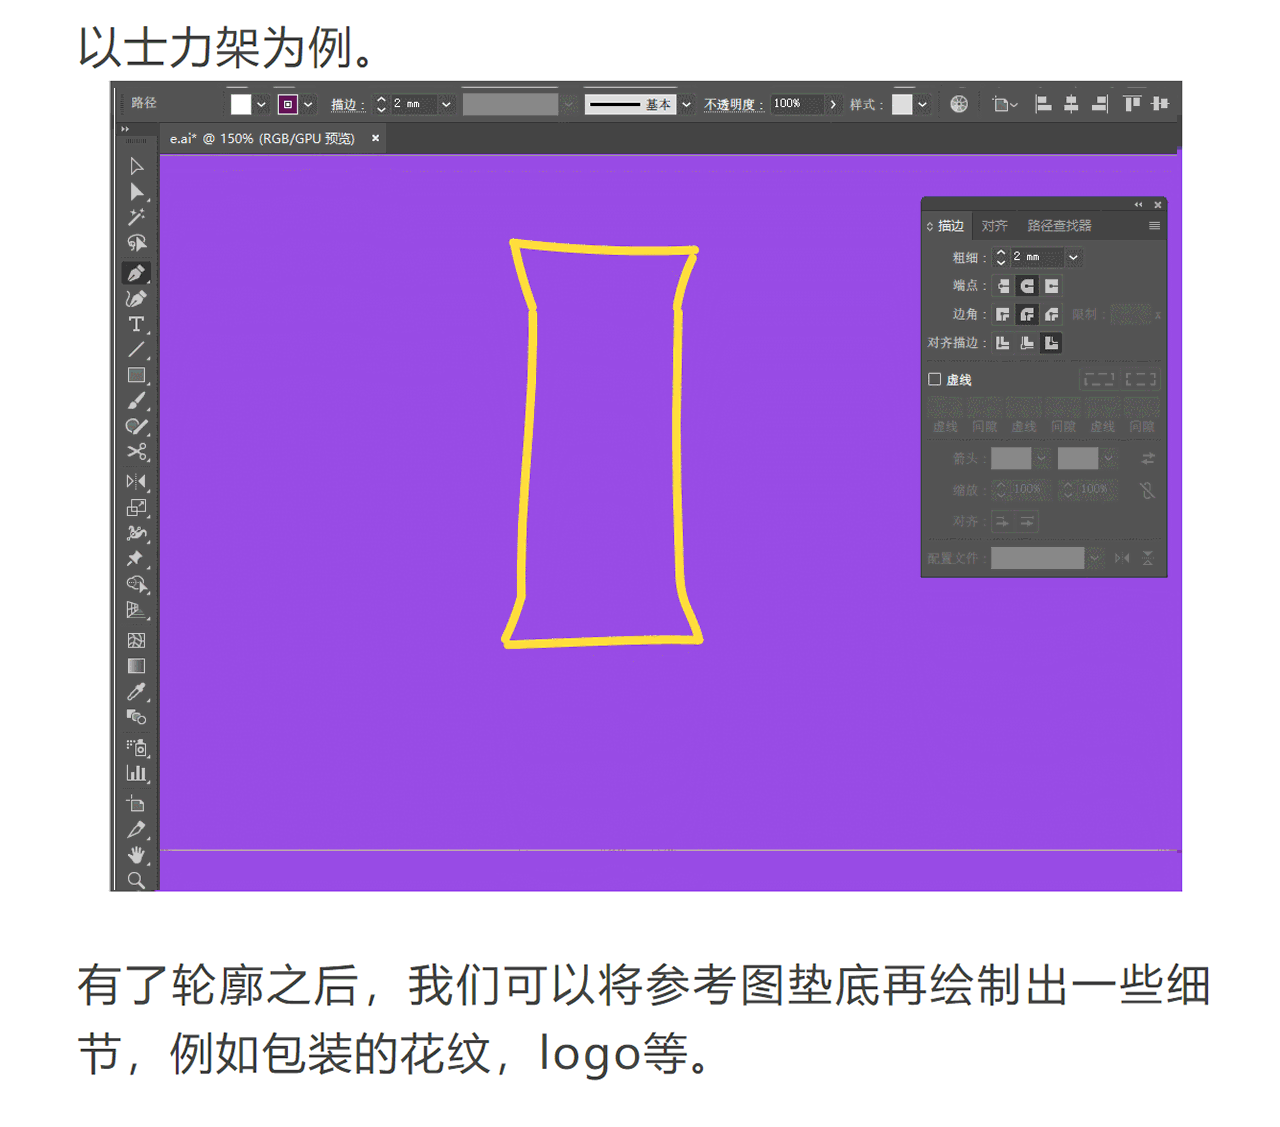Pick the Reflect tool

coord(137,482)
